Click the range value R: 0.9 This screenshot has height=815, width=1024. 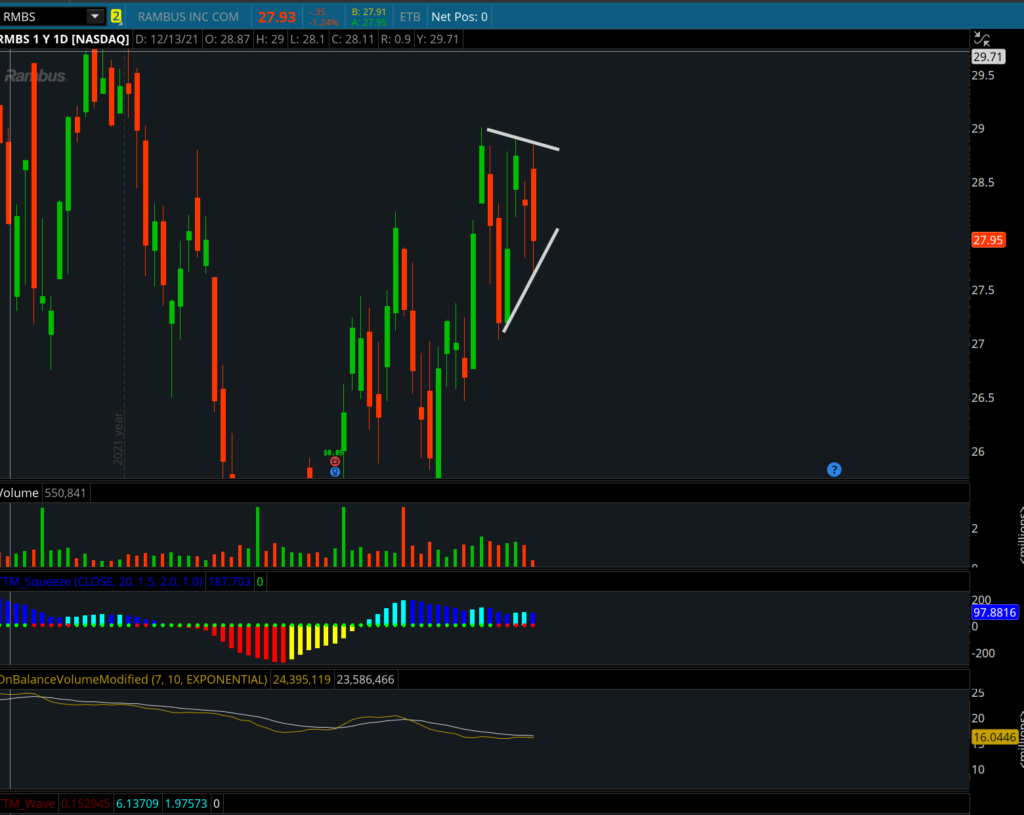point(395,39)
